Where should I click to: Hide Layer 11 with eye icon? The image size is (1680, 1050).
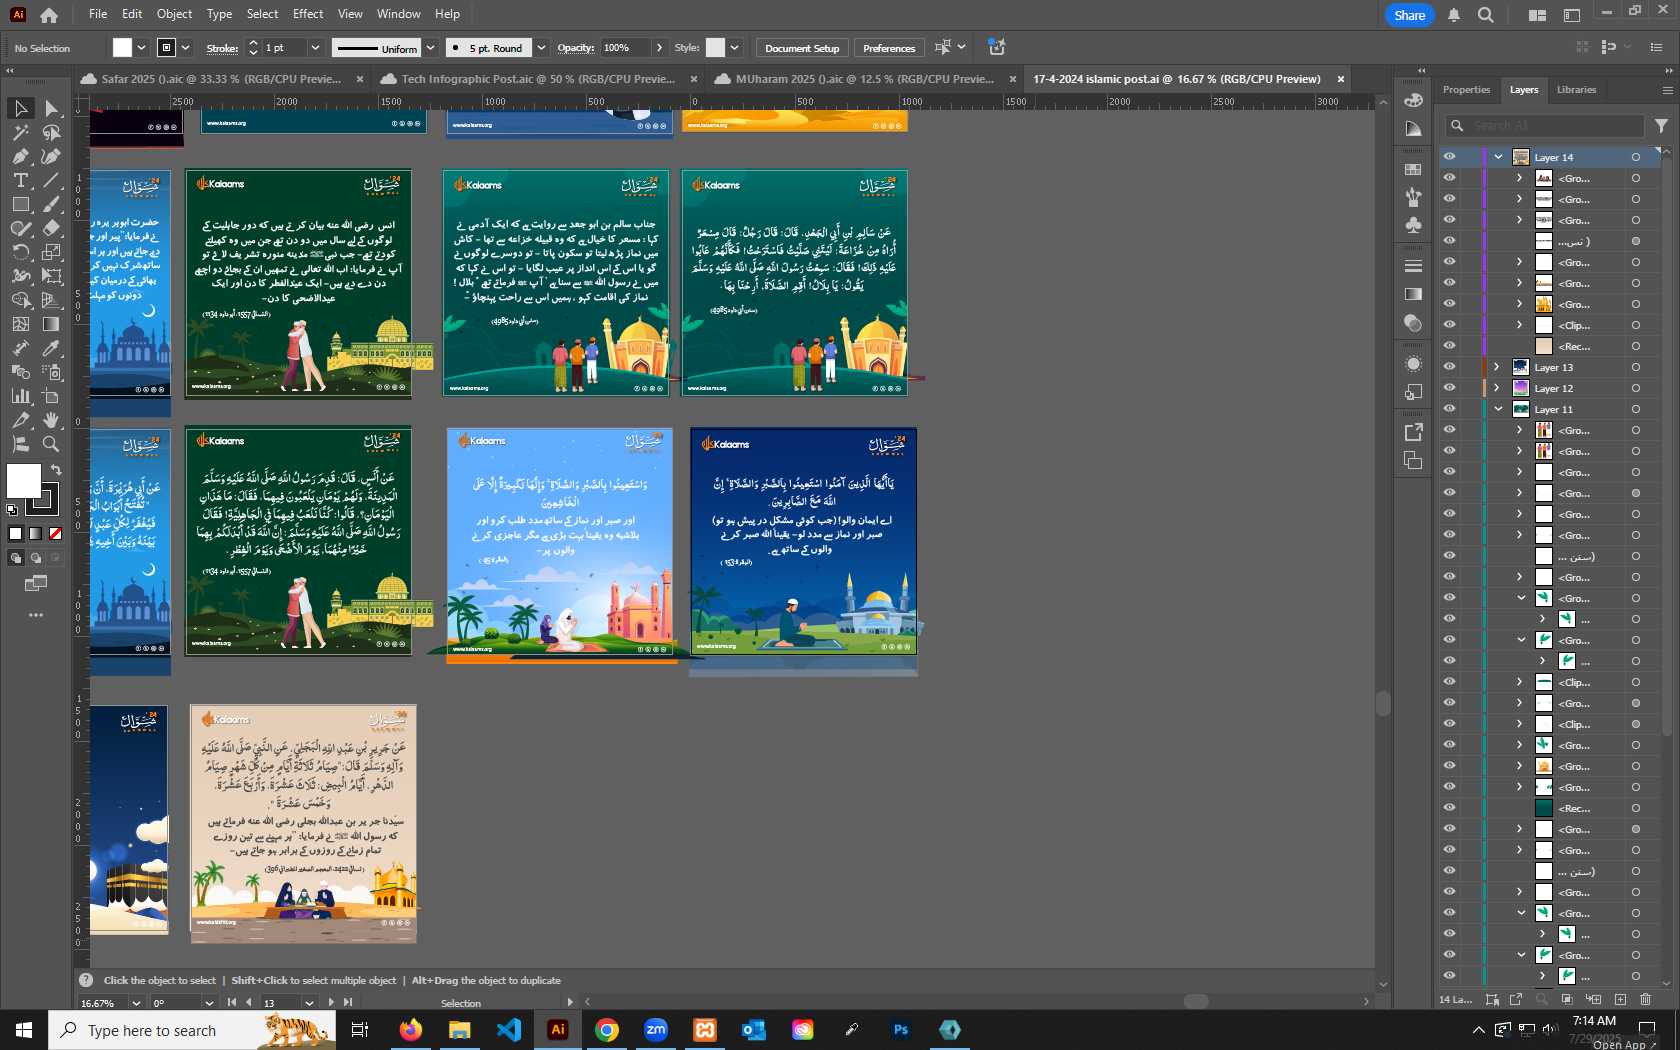click(x=1449, y=409)
